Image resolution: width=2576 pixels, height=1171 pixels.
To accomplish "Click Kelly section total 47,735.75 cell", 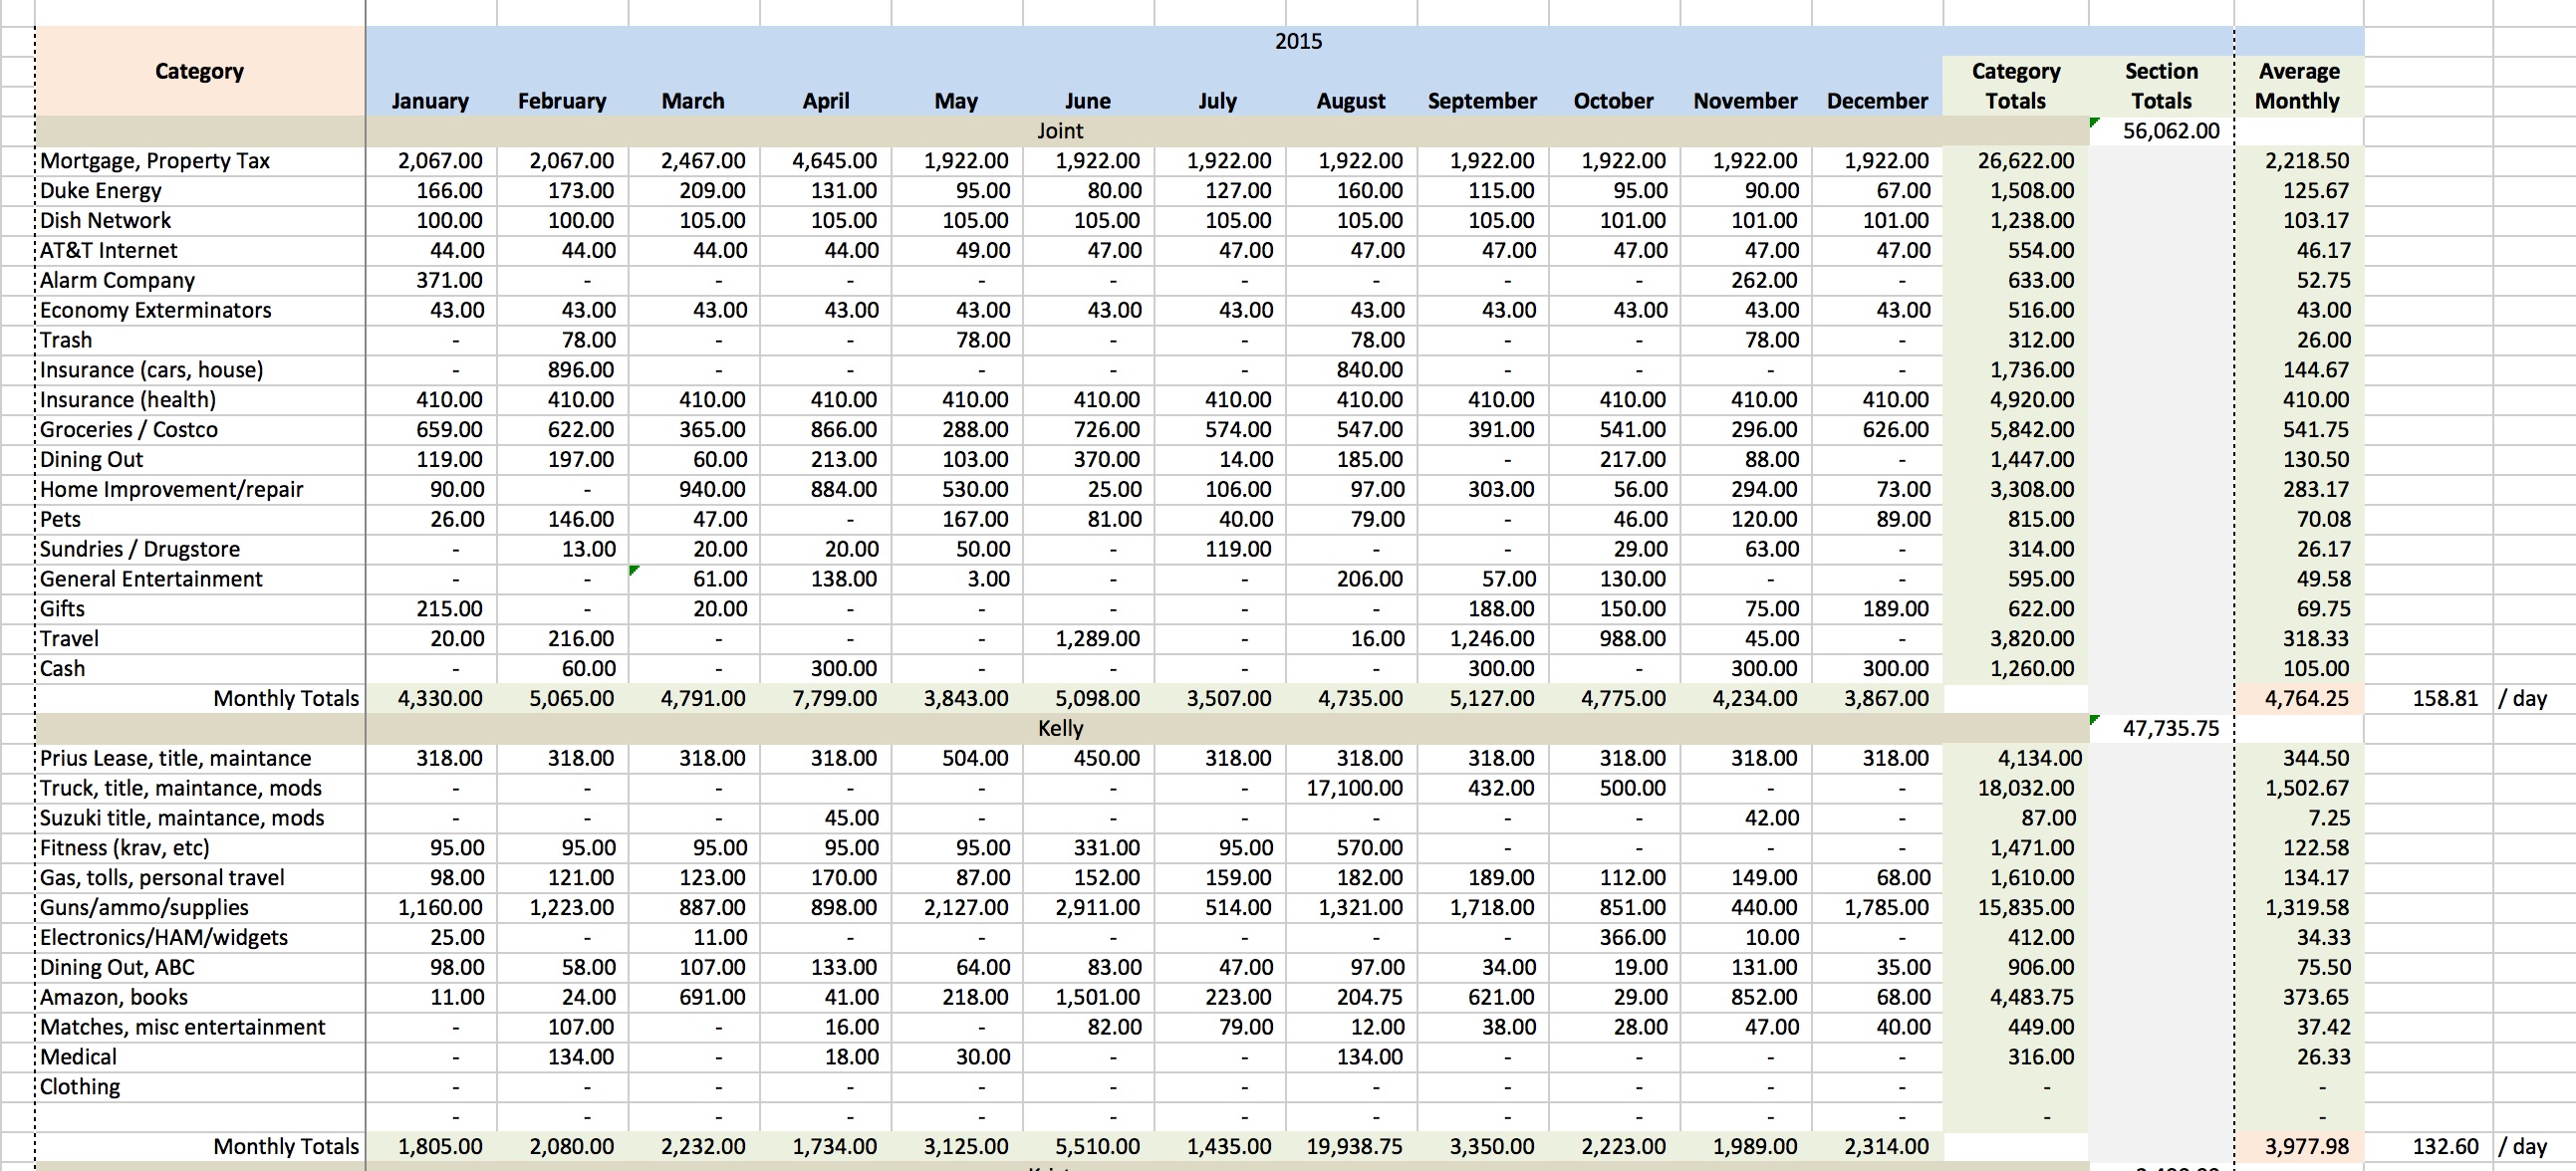I will point(2170,728).
